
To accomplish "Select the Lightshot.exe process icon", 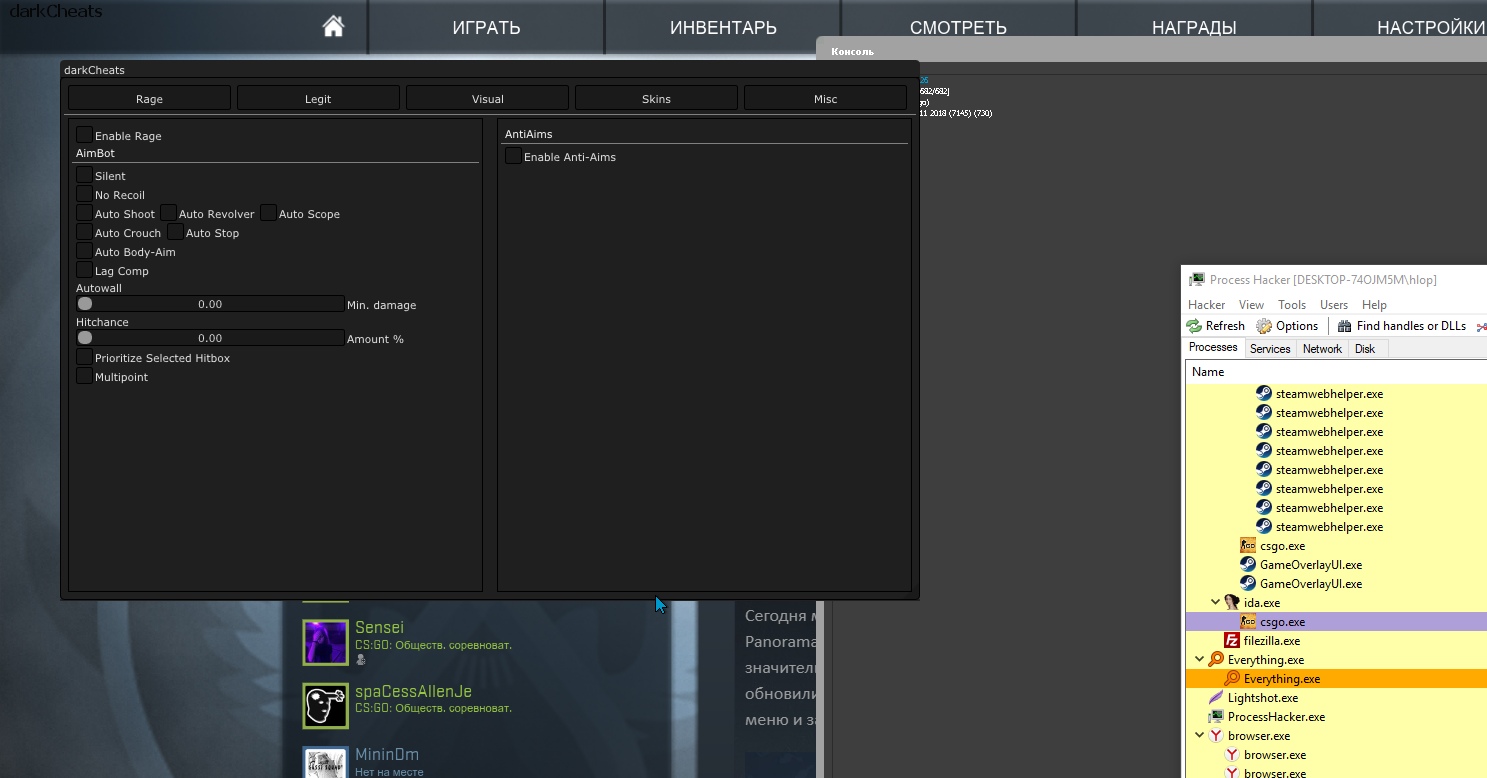I will coord(1216,698).
